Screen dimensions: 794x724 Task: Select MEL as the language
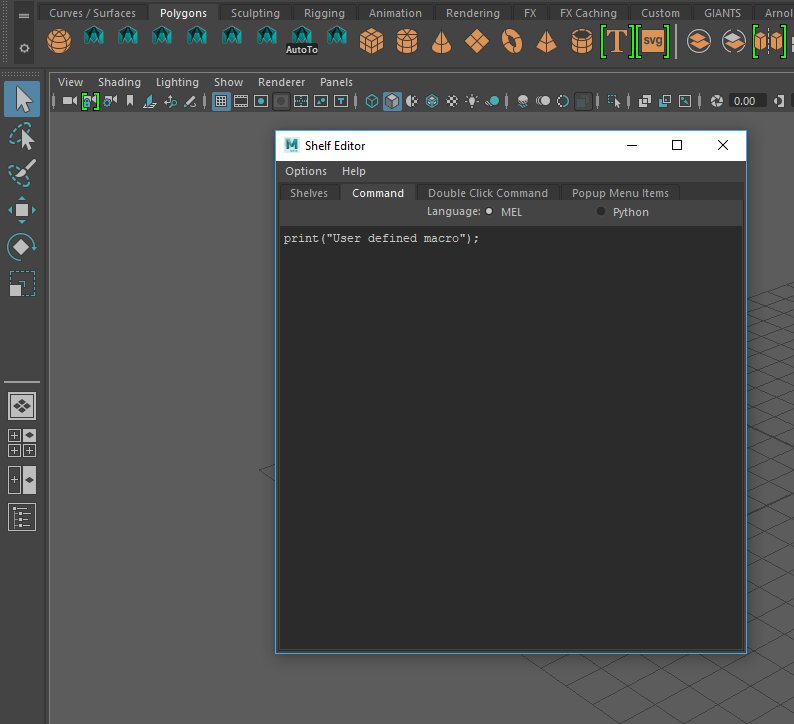point(489,212)
